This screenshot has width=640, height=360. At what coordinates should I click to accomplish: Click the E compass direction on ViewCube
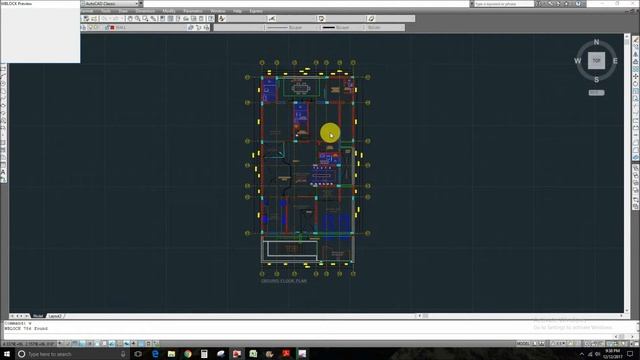tap(615, 61)
